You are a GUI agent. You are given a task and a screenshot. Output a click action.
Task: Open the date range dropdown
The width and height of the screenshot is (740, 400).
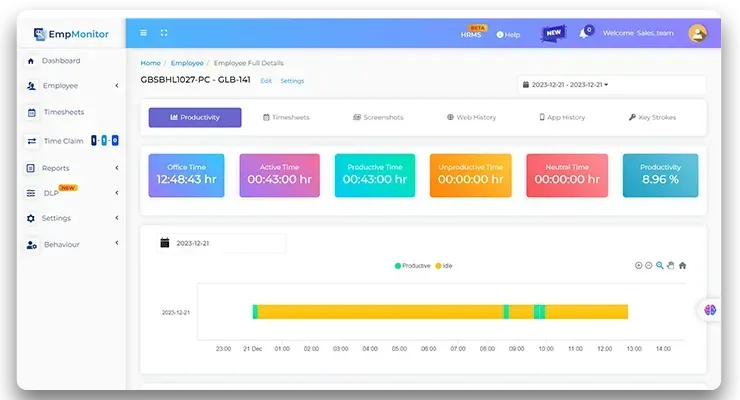610,85
